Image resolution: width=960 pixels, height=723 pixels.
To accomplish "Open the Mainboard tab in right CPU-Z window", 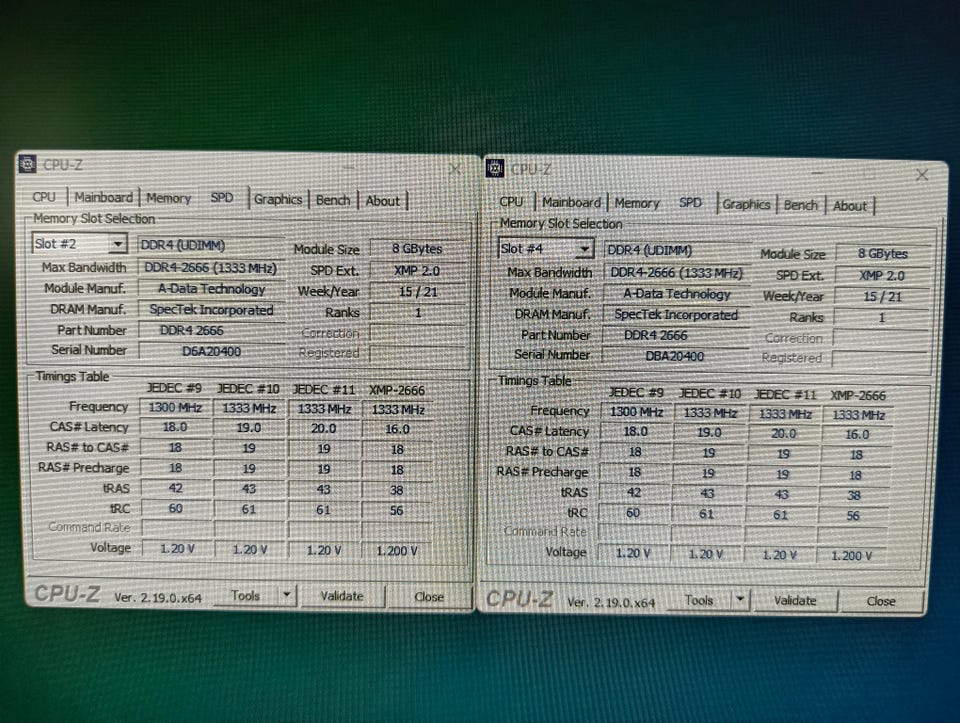I will click(571, 203).
